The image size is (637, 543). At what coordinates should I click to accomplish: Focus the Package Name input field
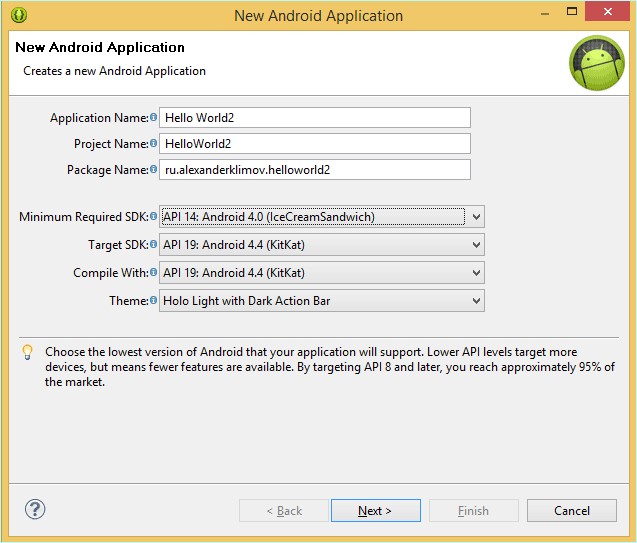tap(315, 169)
